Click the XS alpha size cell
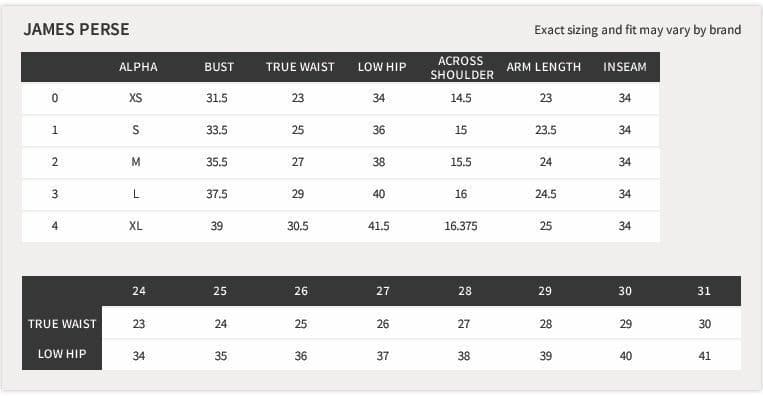Viewport: 763px width, 396px height. tap(136, 98)
